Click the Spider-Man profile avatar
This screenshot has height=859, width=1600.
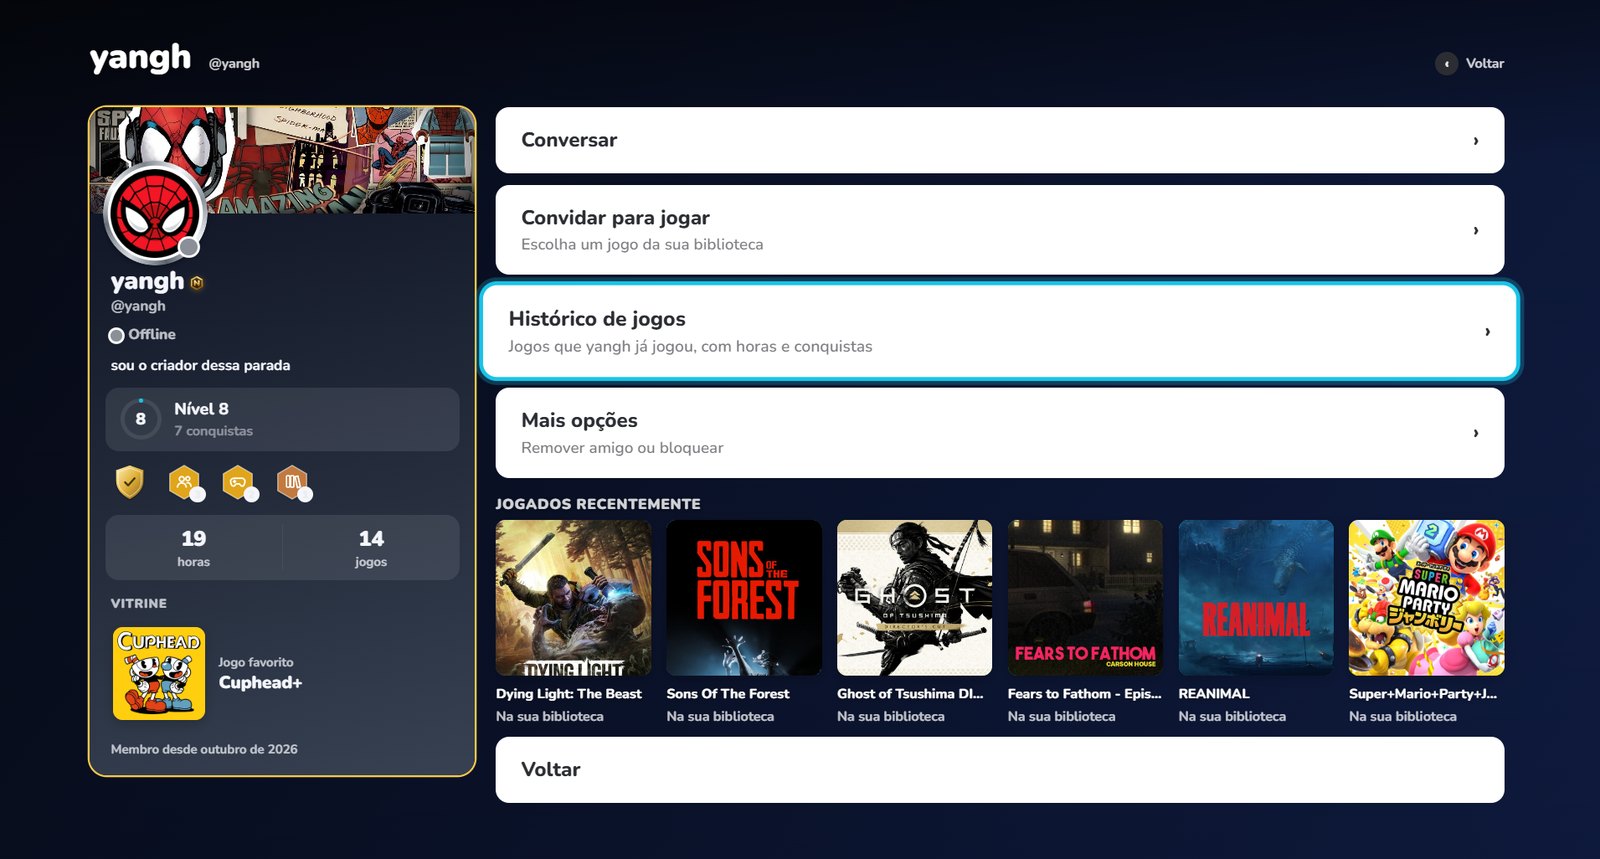(x=155, y=214)
